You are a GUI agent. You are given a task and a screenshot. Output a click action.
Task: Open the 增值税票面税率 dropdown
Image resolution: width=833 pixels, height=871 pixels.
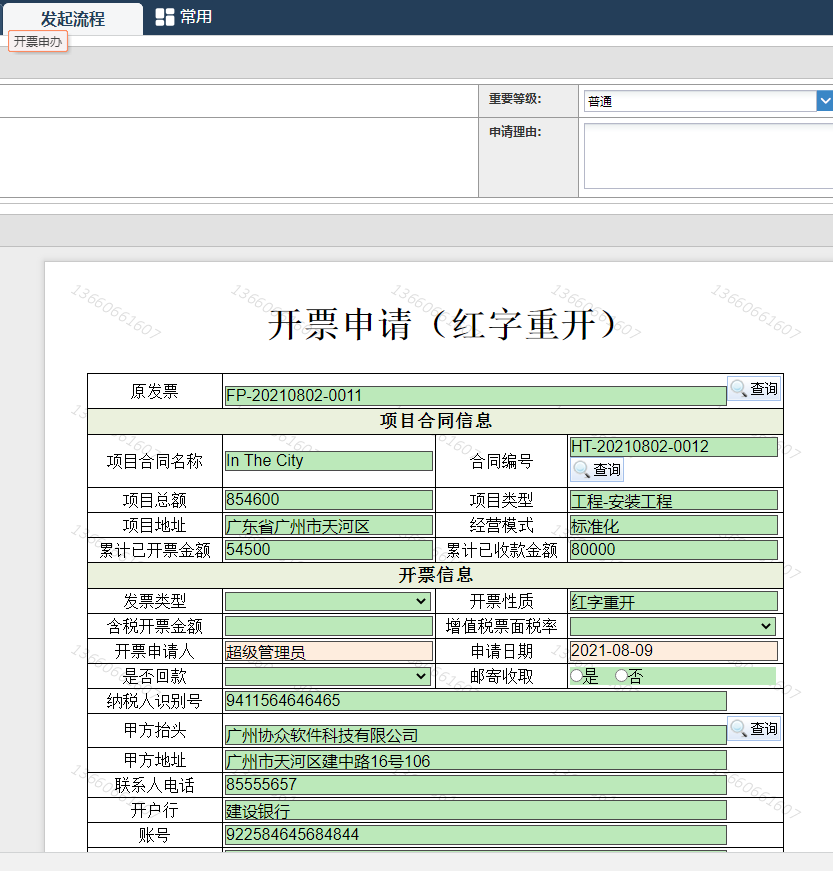coord(672,626)
